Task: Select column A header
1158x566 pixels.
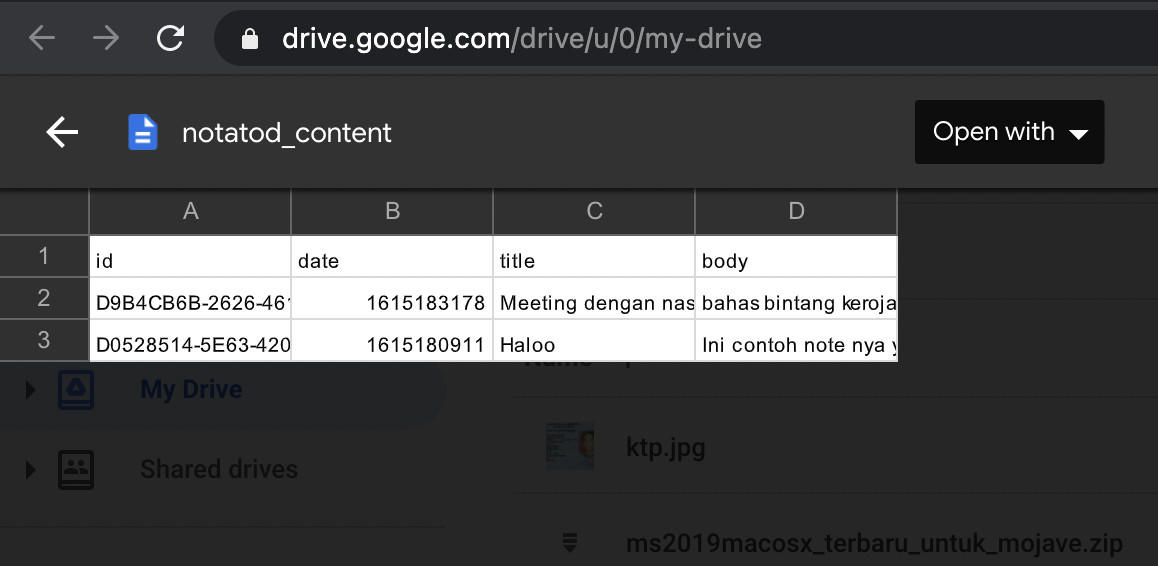Action: click(190, 211)
